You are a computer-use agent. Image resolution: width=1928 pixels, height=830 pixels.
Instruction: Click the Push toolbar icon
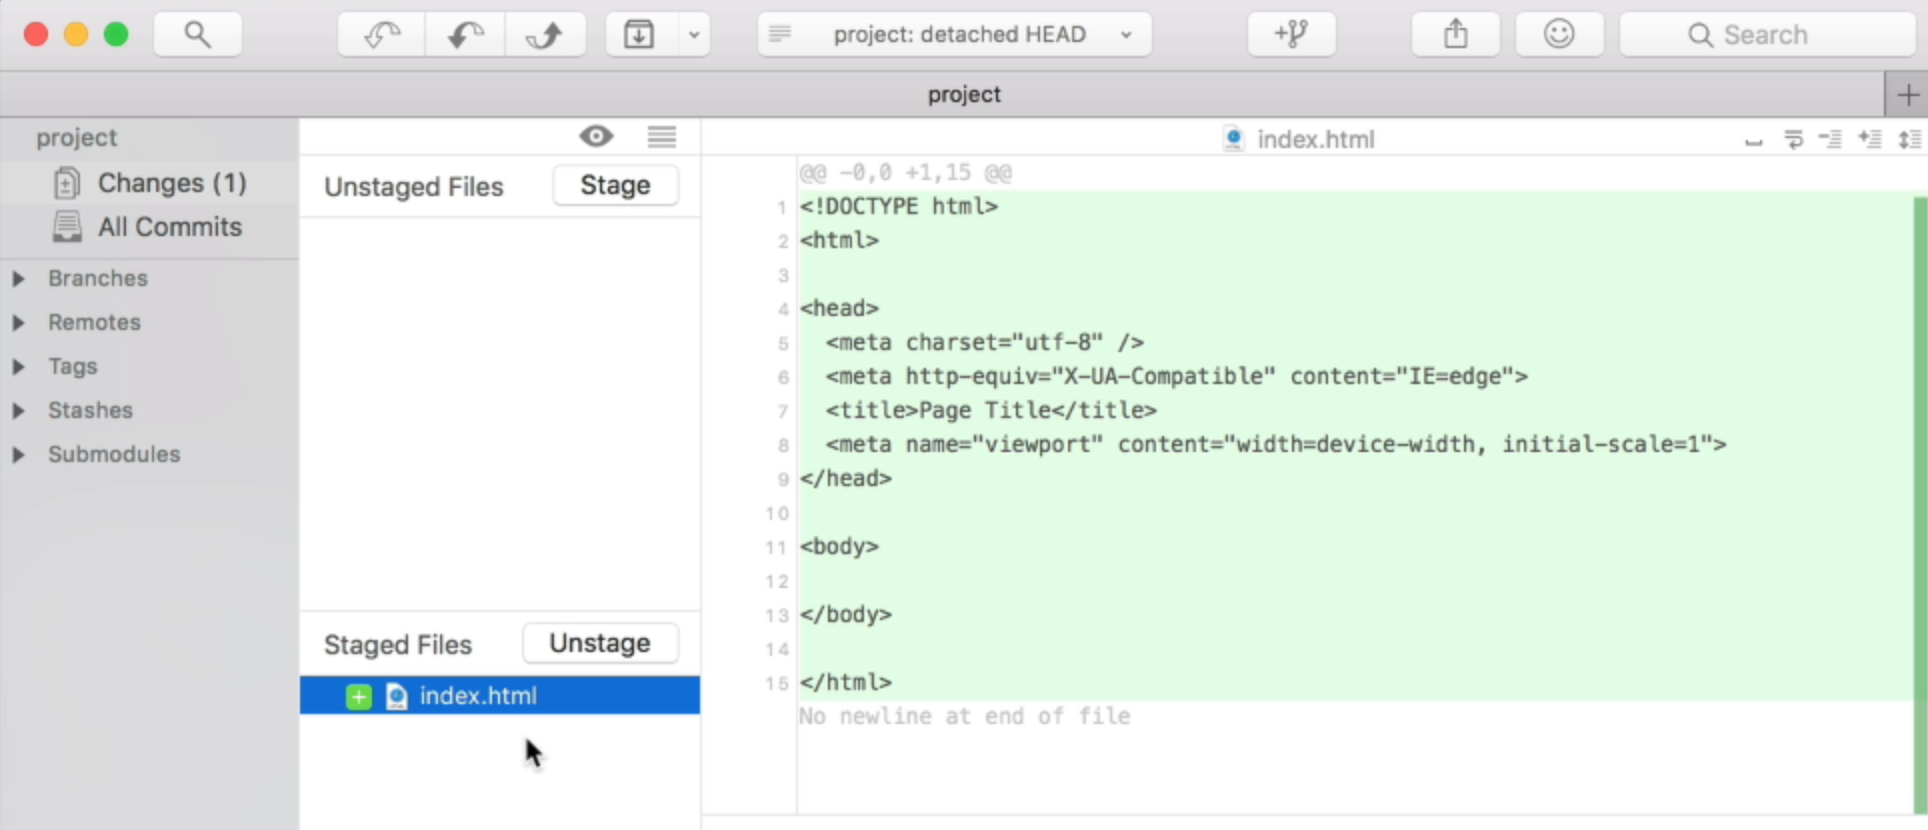tap(545, 35)
